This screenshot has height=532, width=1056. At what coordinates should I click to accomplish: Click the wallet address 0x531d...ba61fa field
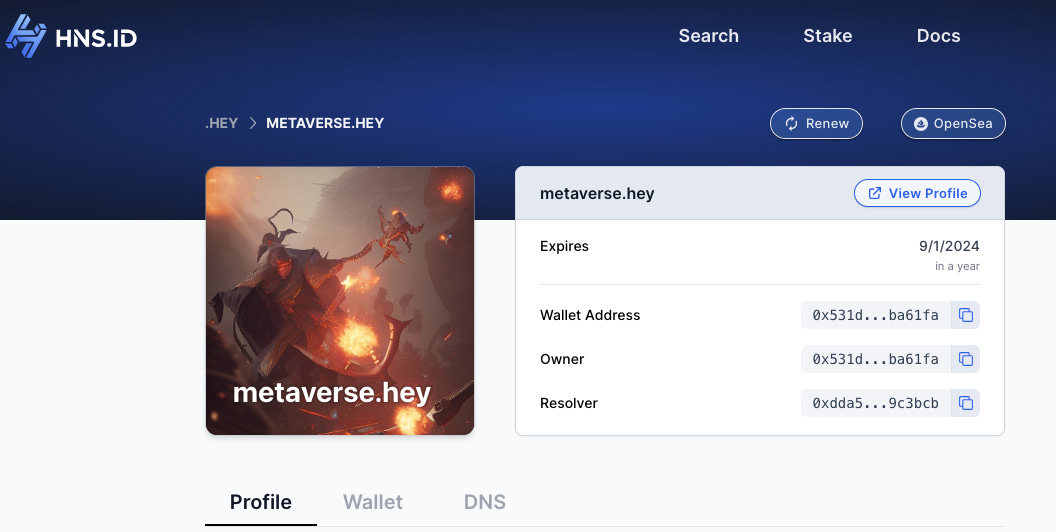(x=876, y=315)
